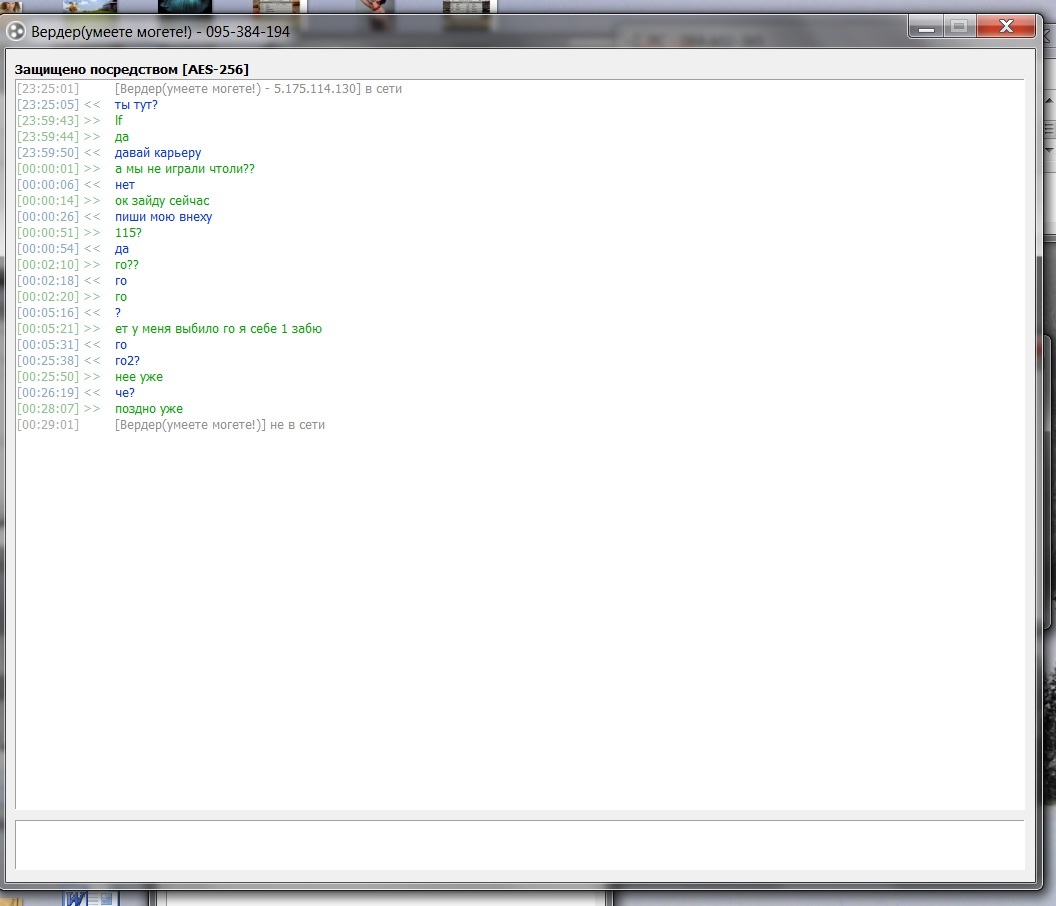
Task: Click the message "го??"
Action: (127, 265)
